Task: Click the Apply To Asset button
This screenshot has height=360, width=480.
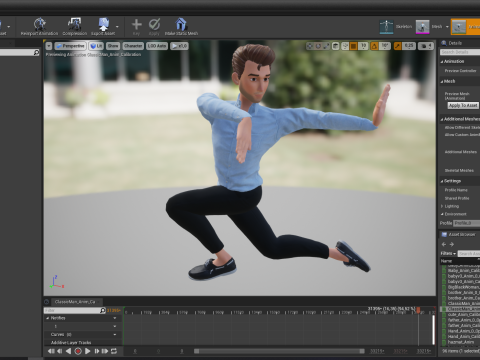Action: pyautogui.click(x=463, y=105)
